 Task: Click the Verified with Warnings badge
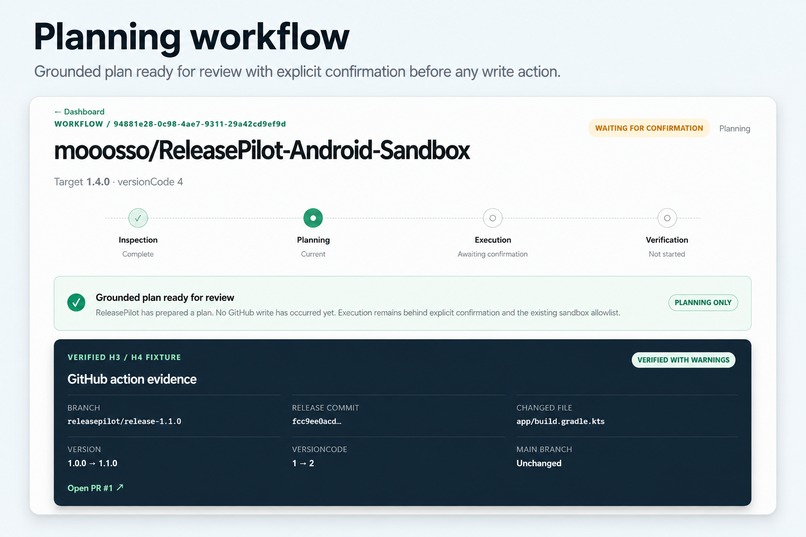tap(683, 360)
